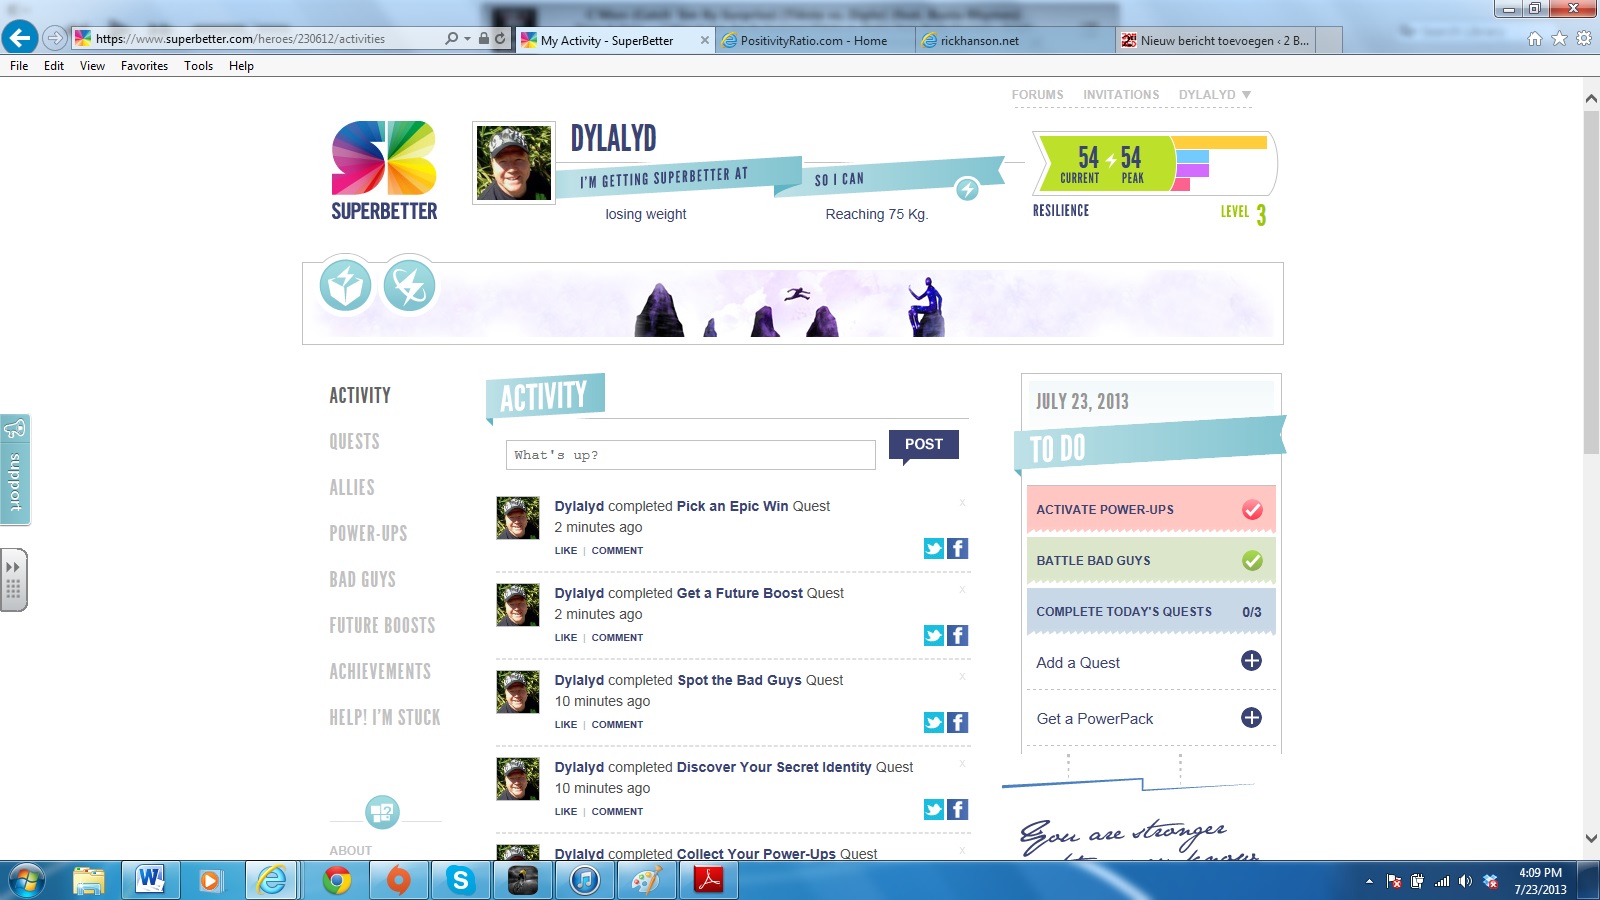Image resolution: width=1600 pixels, height=900 pixels.
Task: Open the Favorites menu
Action: coord(144,66)
